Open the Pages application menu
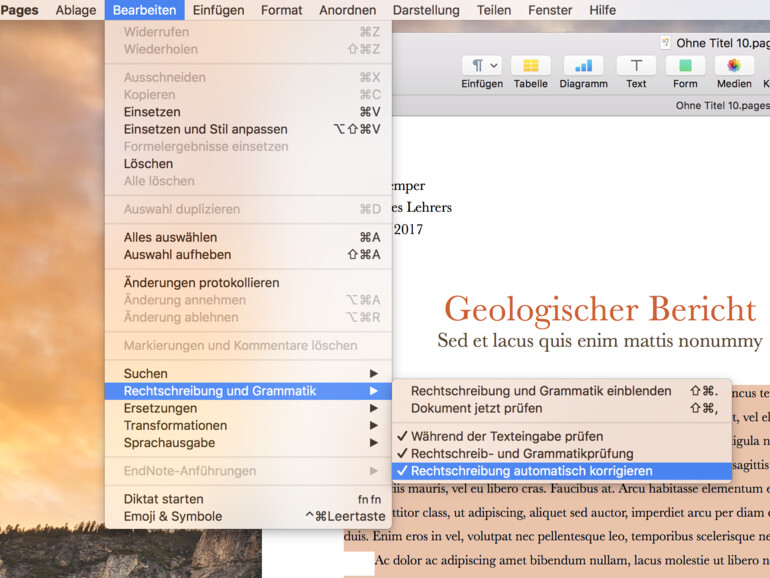 [20, 10]
